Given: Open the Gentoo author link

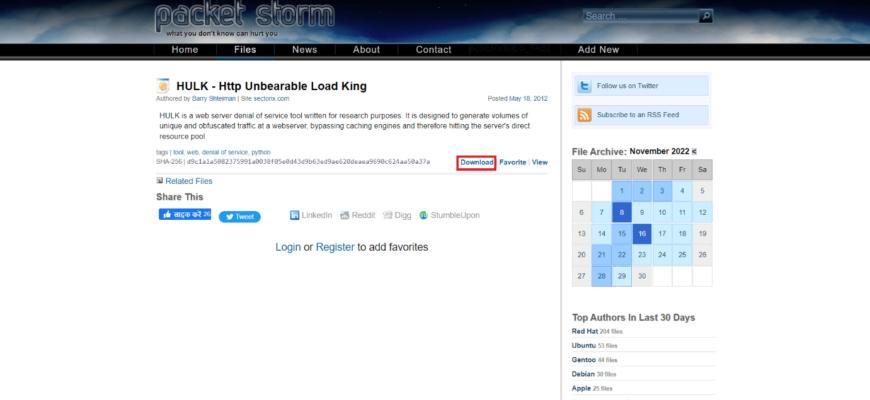Looking at the screenshot, I should (x=584, y=360).
